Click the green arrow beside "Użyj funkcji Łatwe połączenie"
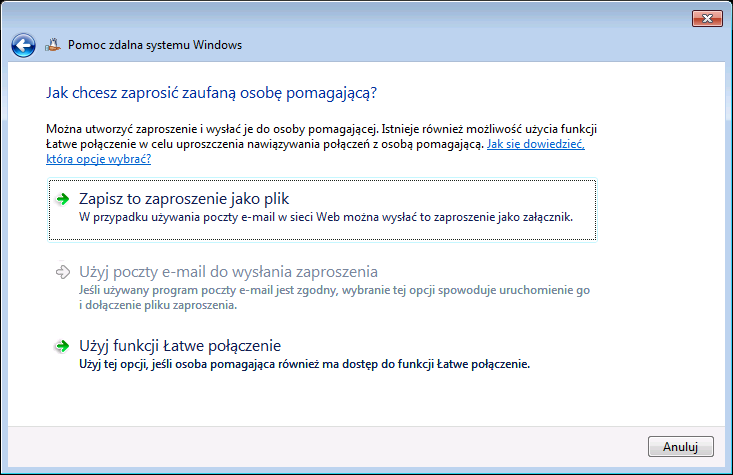This screenshot has height=475, width=733. click(63, 346)
